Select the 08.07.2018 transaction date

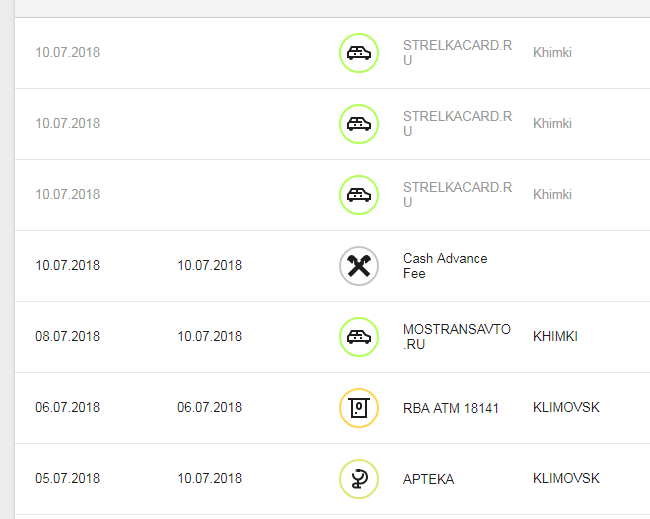(67, 337)
